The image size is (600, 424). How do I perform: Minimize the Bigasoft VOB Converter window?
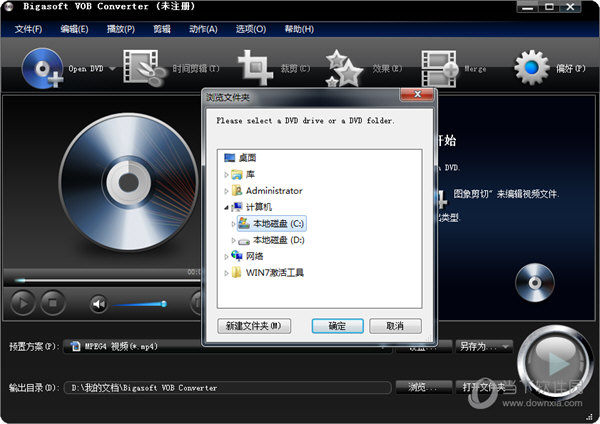pyautogui.click(x=527, y=7)
